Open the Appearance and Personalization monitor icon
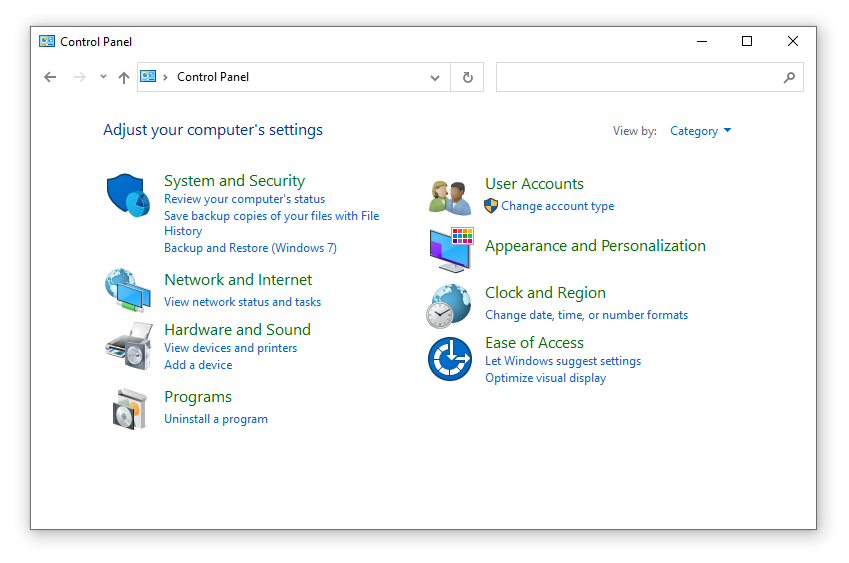Image resolution: width=849 pixels, height=563 pixels. coord(451,250)
